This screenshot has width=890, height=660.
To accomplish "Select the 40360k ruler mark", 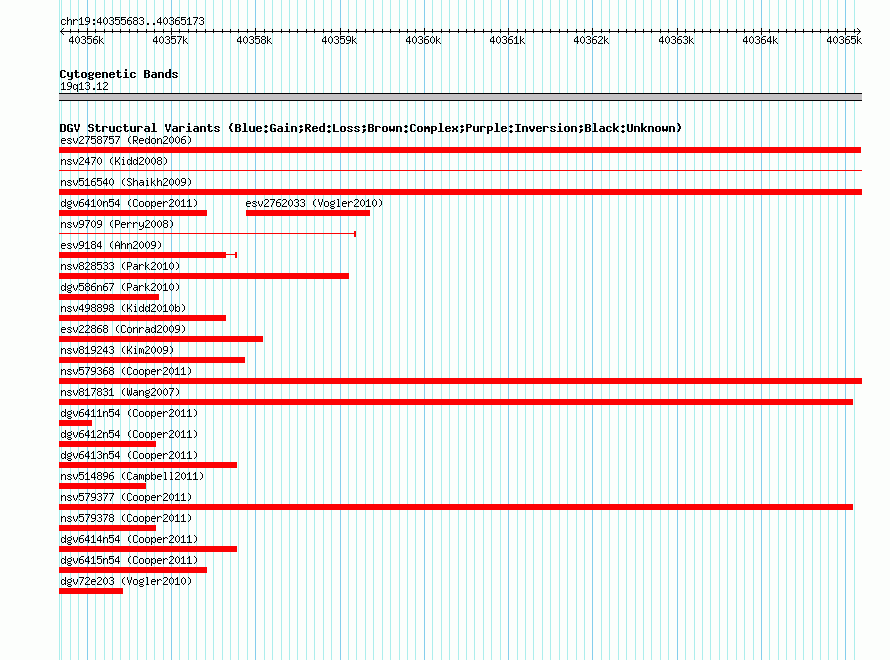I will (423, 40).
